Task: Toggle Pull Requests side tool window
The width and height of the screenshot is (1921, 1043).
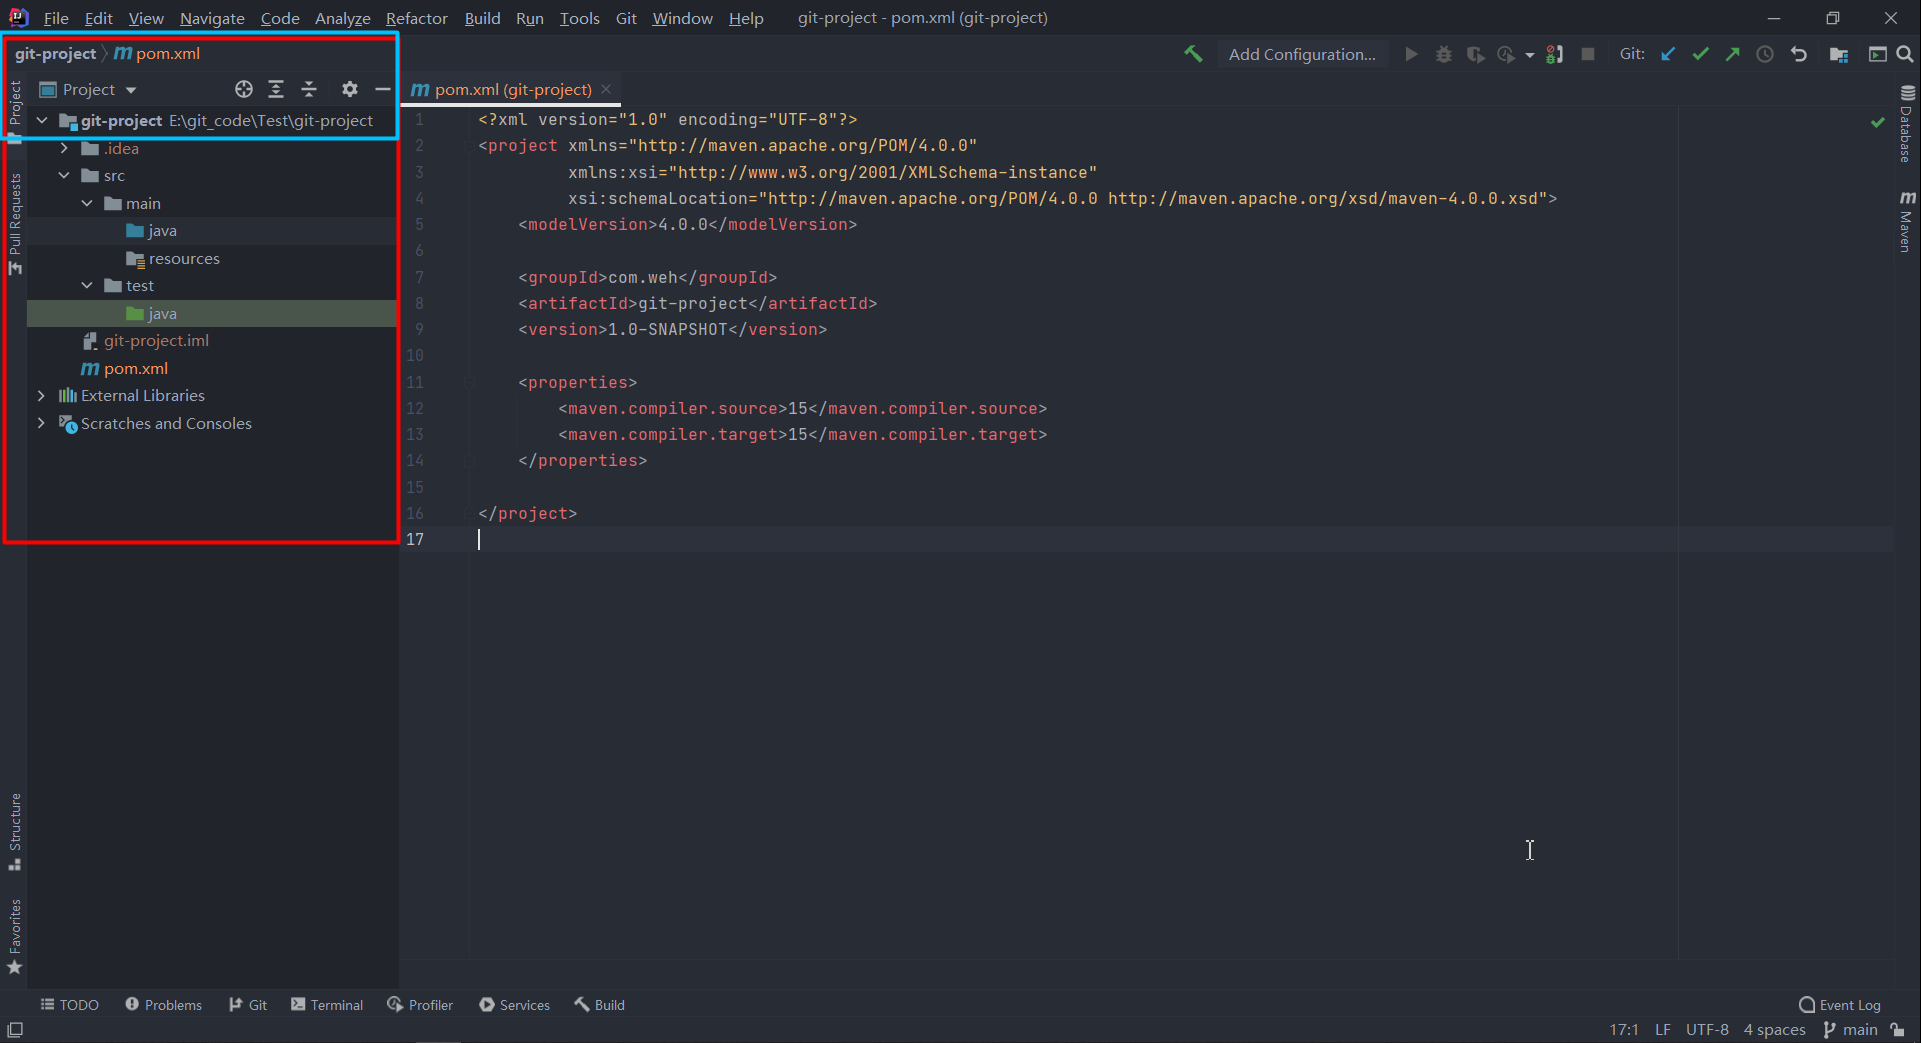Action: (x=15, y=224)
